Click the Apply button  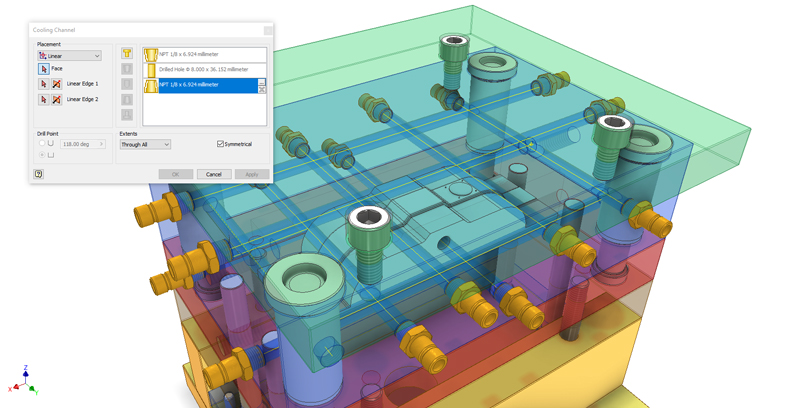pyautogui.click(x=252, y=174)
